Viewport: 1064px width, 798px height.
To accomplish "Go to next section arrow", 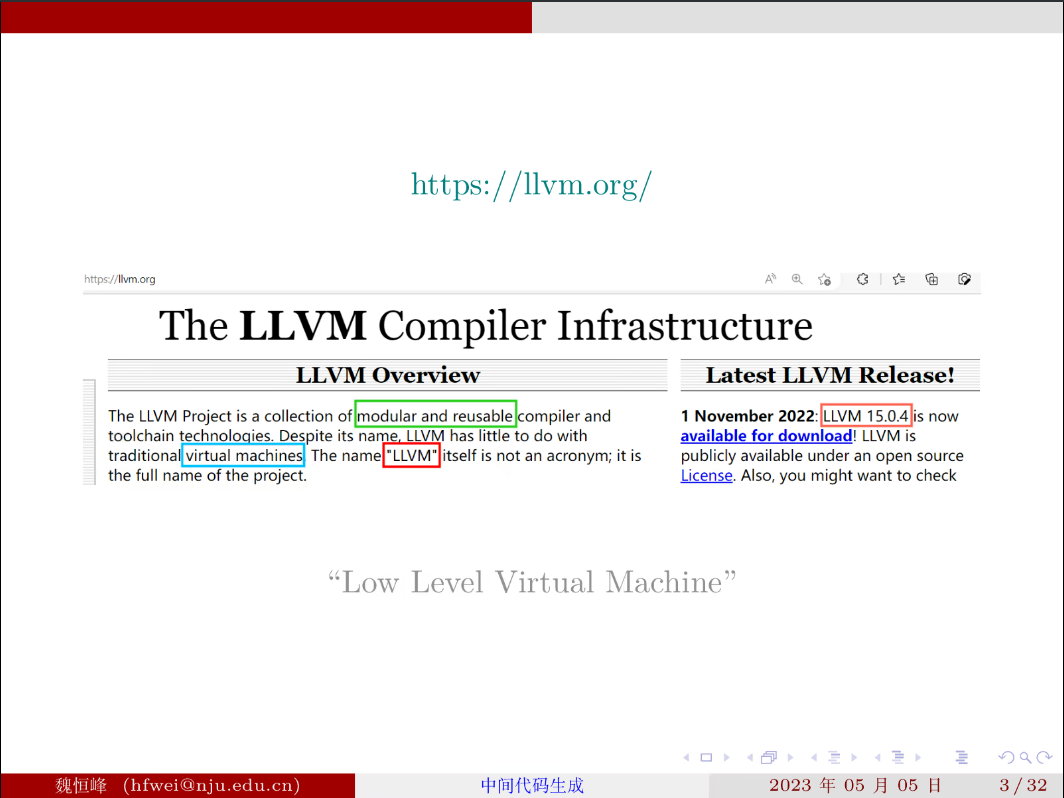I will [918, 757].
